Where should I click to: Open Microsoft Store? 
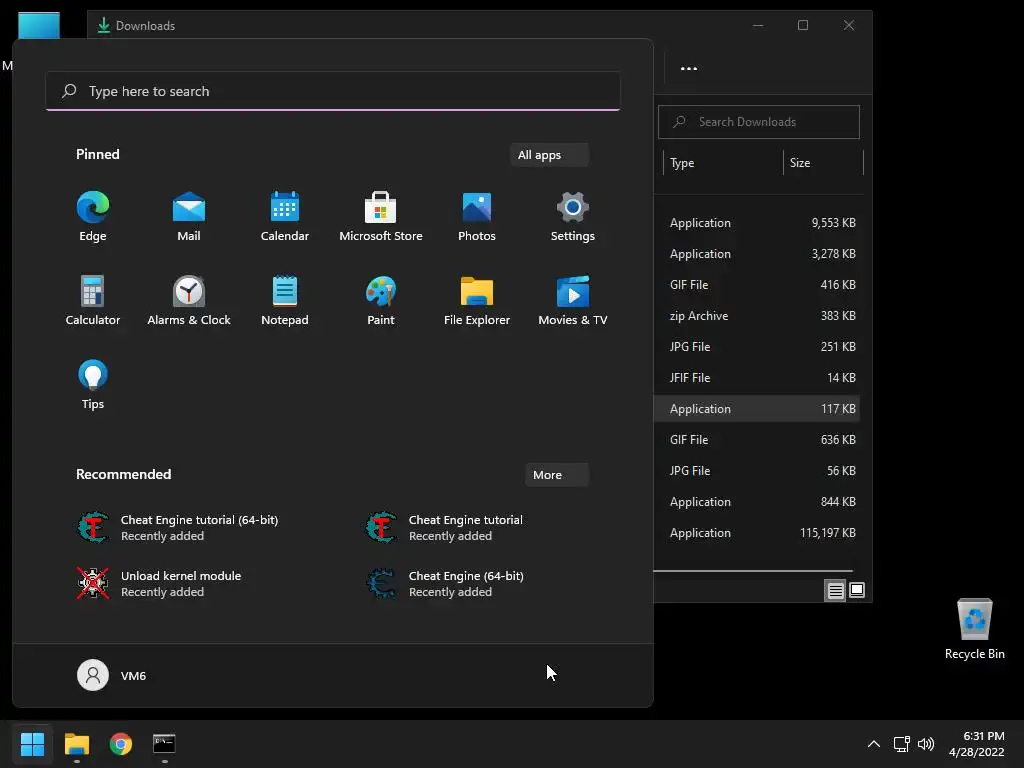[381, 217]
